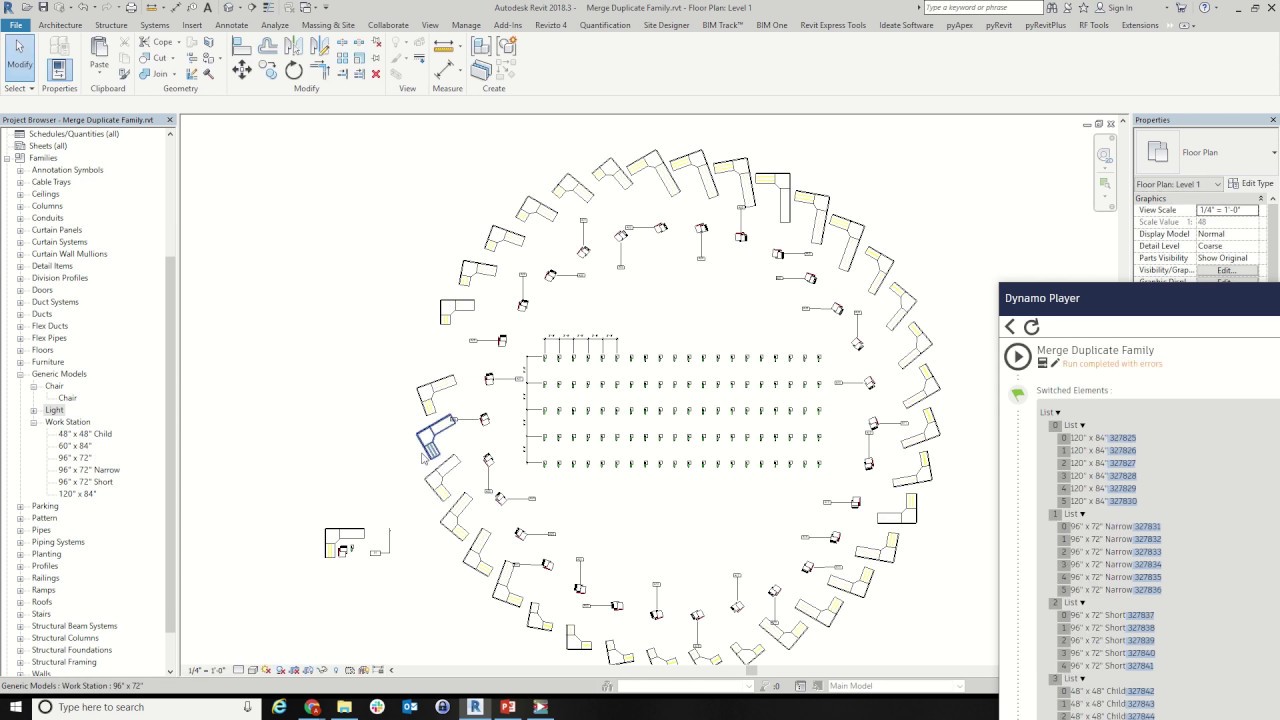Collapse the Work Station family node

pyautogui.click(x=33, y=422)
